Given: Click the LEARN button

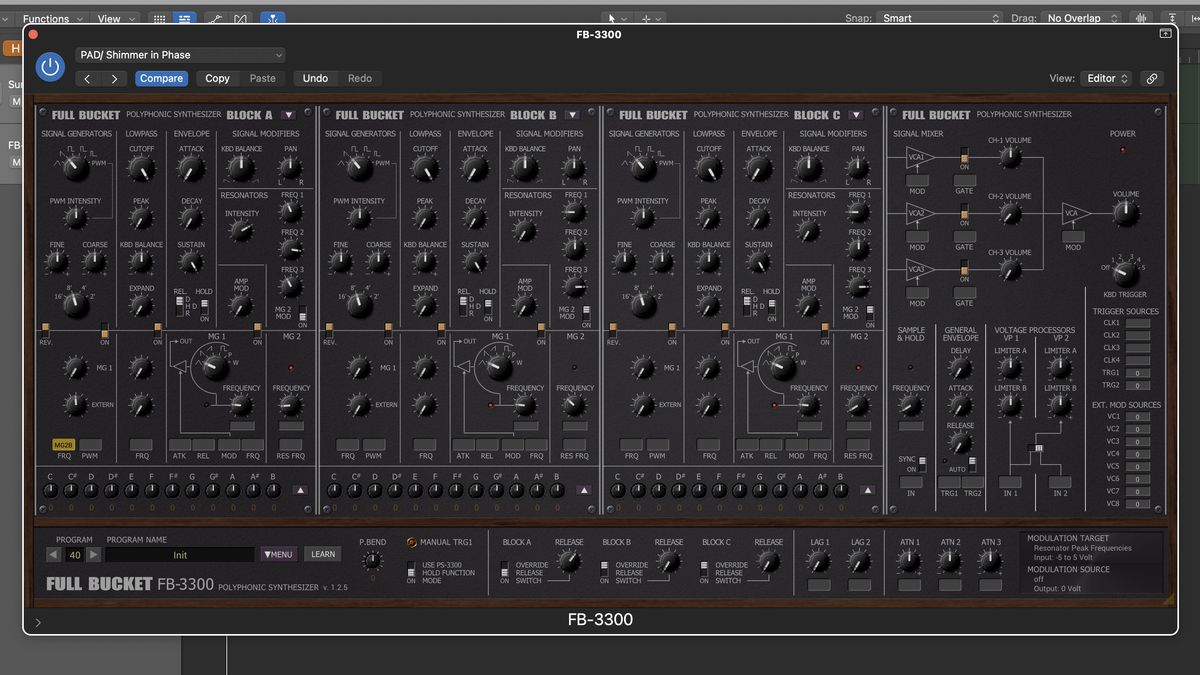Looking at the screenshot, I should [x=323, y=554].
